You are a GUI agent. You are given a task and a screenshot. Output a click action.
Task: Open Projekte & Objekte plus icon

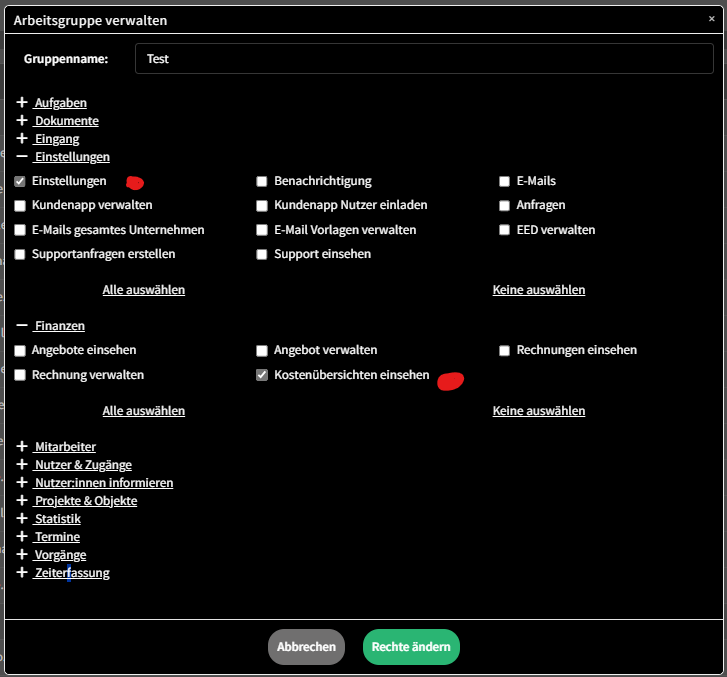click(x=22, y=501)
